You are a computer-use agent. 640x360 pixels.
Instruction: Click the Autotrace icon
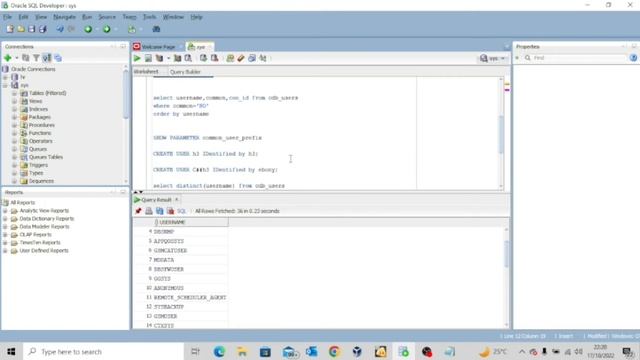[x=178, y=58]
